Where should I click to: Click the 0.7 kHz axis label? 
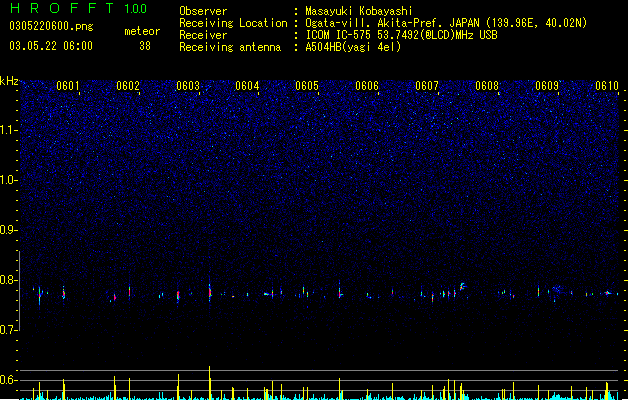pyautogui.click(x=9, y=330)
